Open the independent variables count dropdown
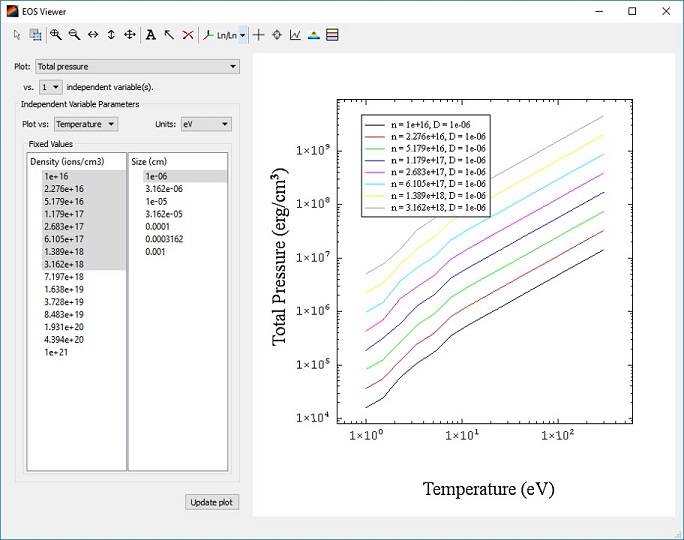This screenshot has width=684, height=540. coord(50,87)
